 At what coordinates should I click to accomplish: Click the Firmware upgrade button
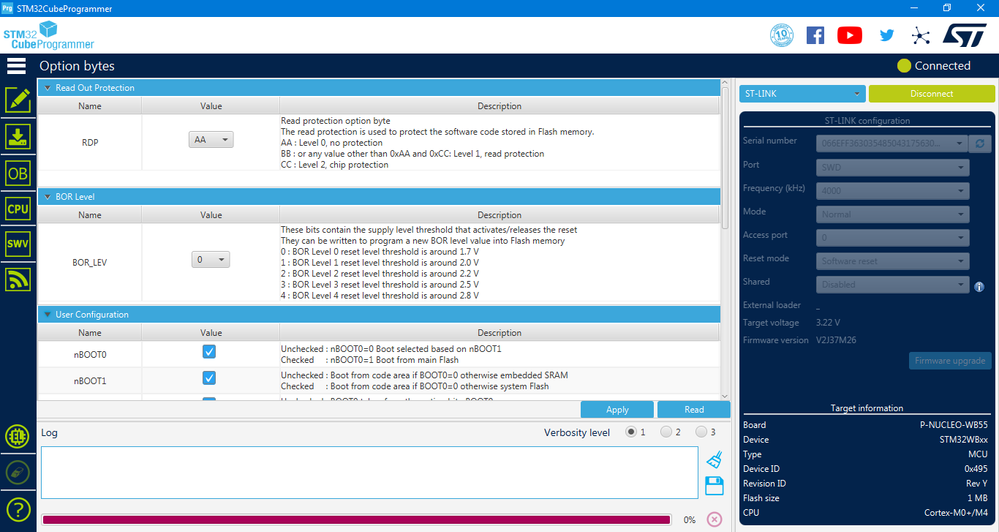point(950,361)
